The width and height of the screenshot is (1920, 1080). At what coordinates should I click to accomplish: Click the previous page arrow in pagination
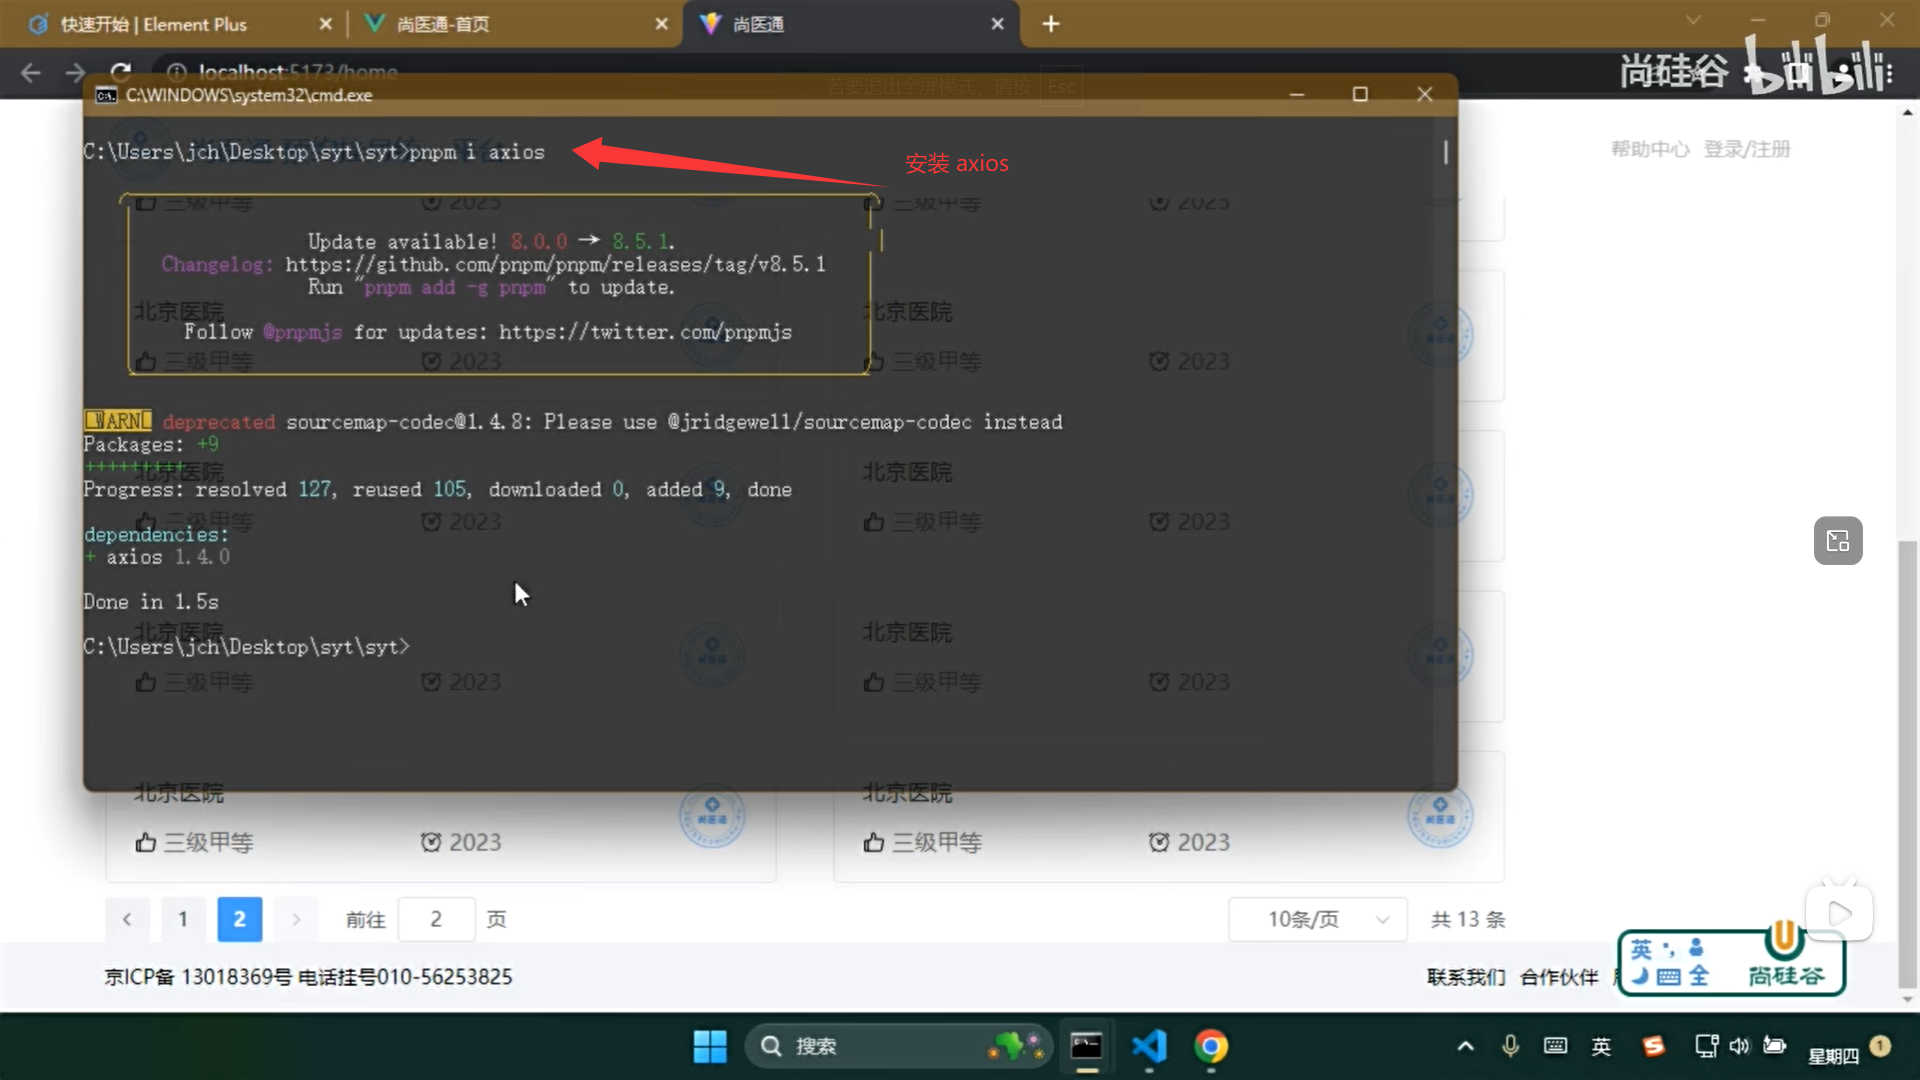[127, 919]
